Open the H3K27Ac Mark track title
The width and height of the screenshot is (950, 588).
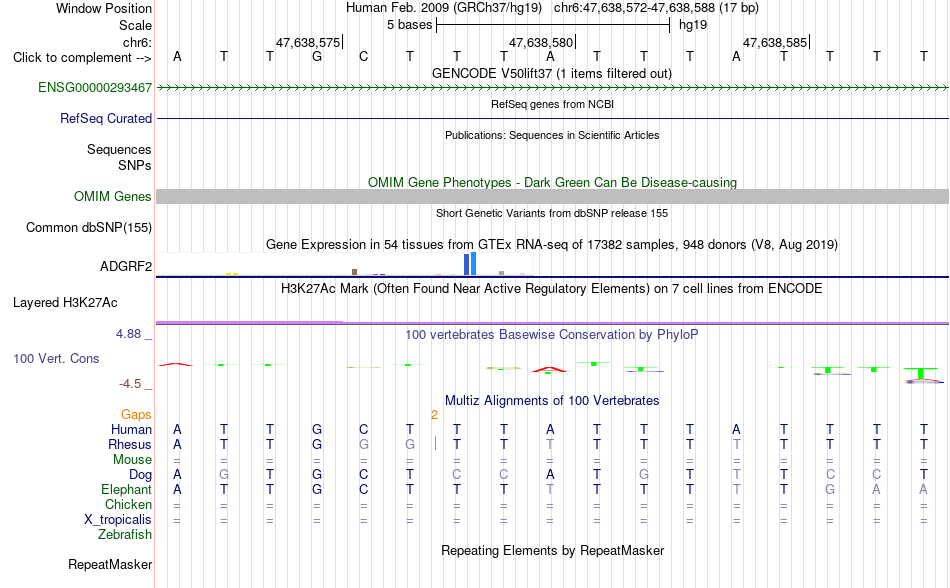point(551,288)
